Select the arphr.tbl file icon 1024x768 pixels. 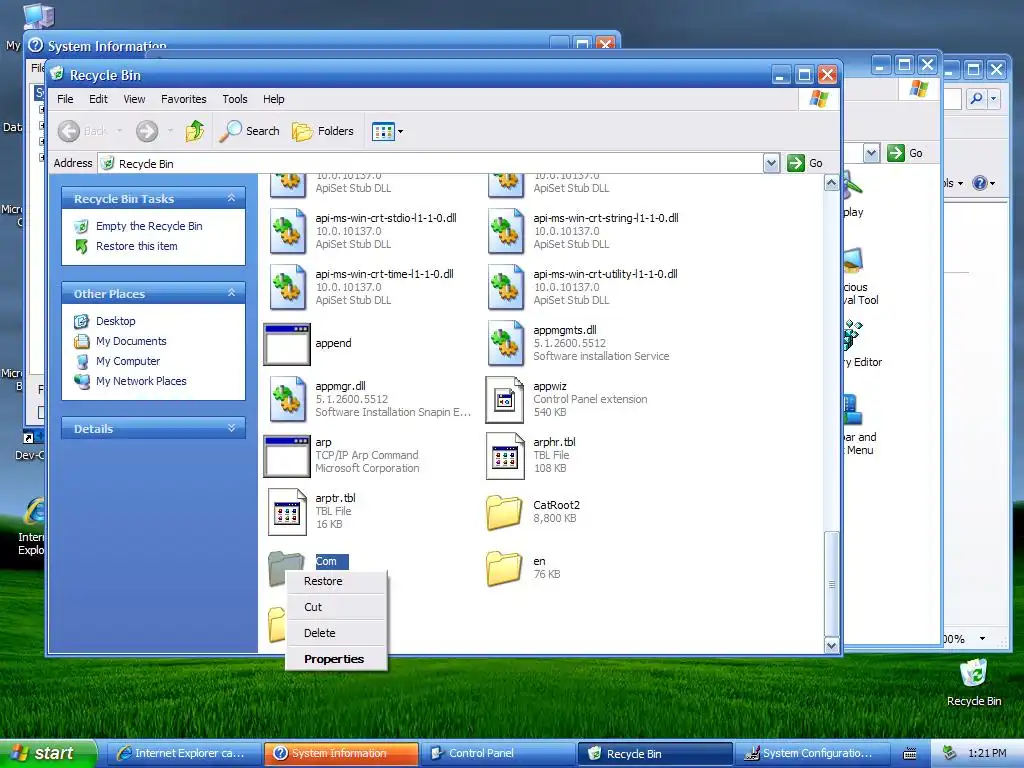505,456
